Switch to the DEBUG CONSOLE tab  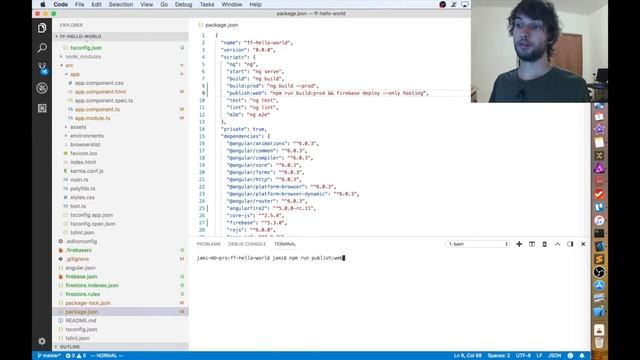point(247,244)
